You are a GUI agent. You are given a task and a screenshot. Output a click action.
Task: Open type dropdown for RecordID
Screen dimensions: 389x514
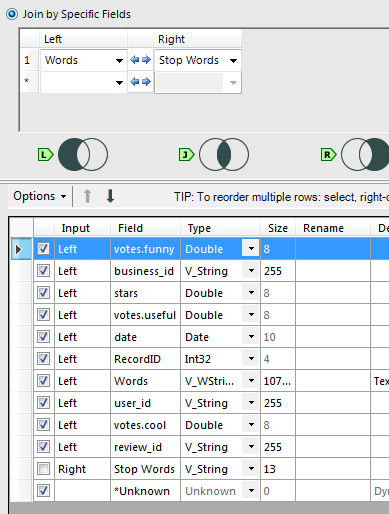[251, 359]
